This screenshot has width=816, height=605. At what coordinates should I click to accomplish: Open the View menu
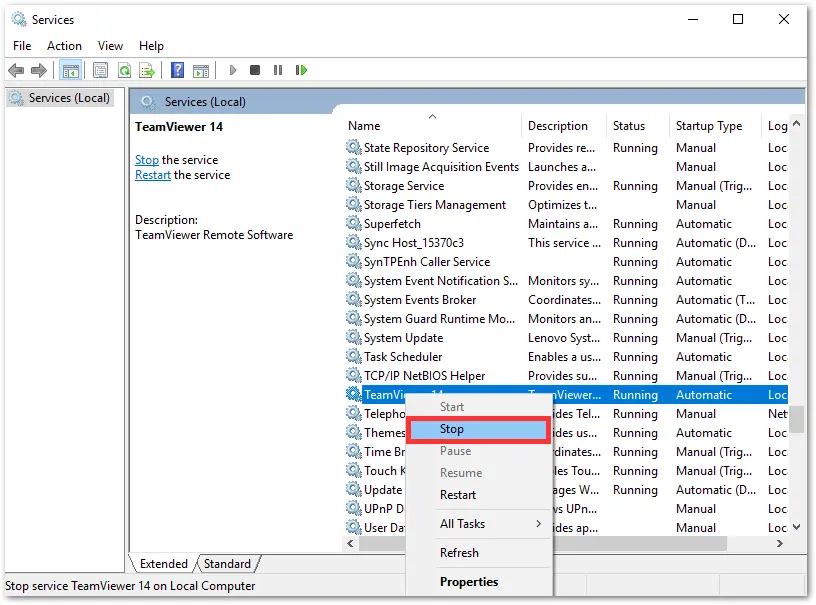[x=110, y=46]
